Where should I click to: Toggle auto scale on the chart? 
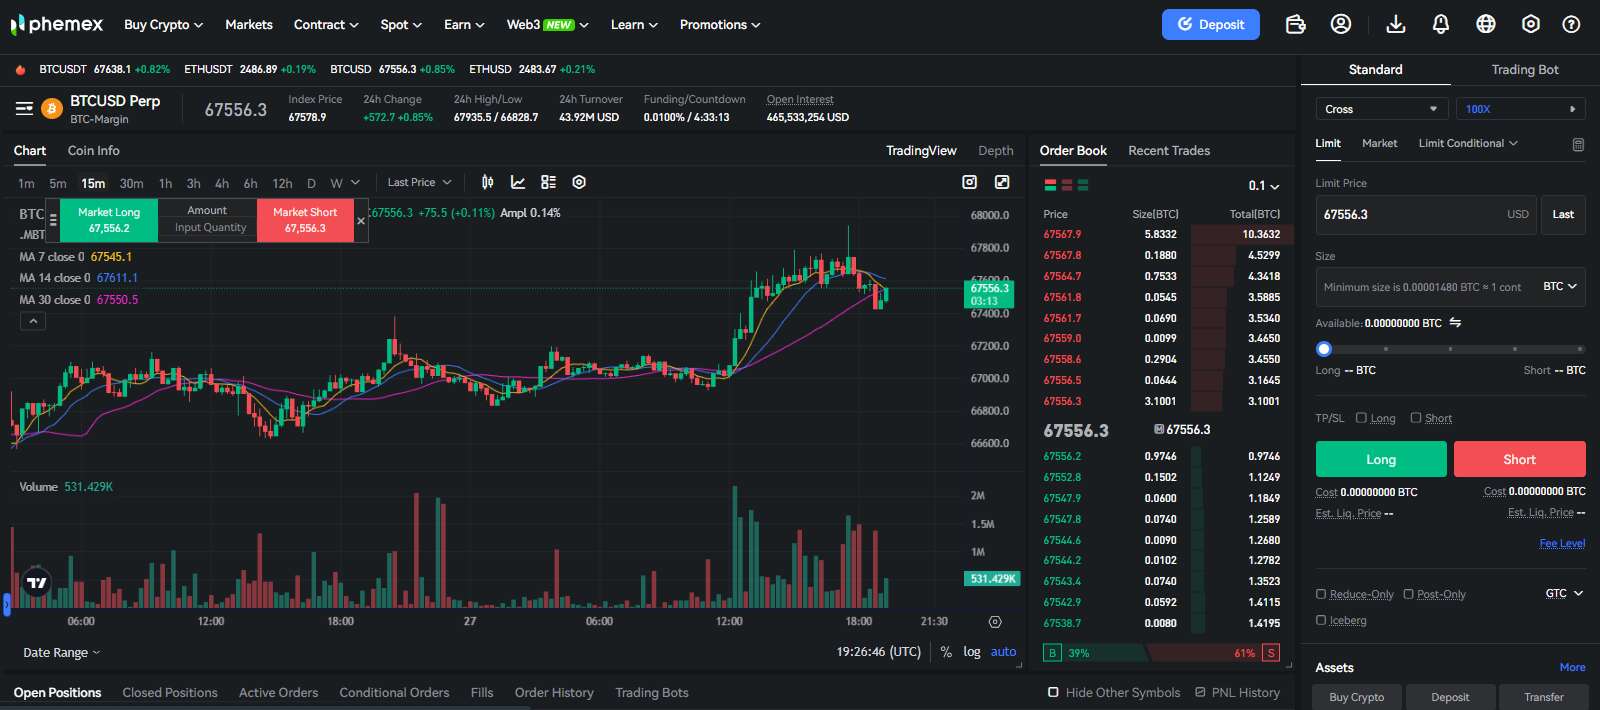1003,652
